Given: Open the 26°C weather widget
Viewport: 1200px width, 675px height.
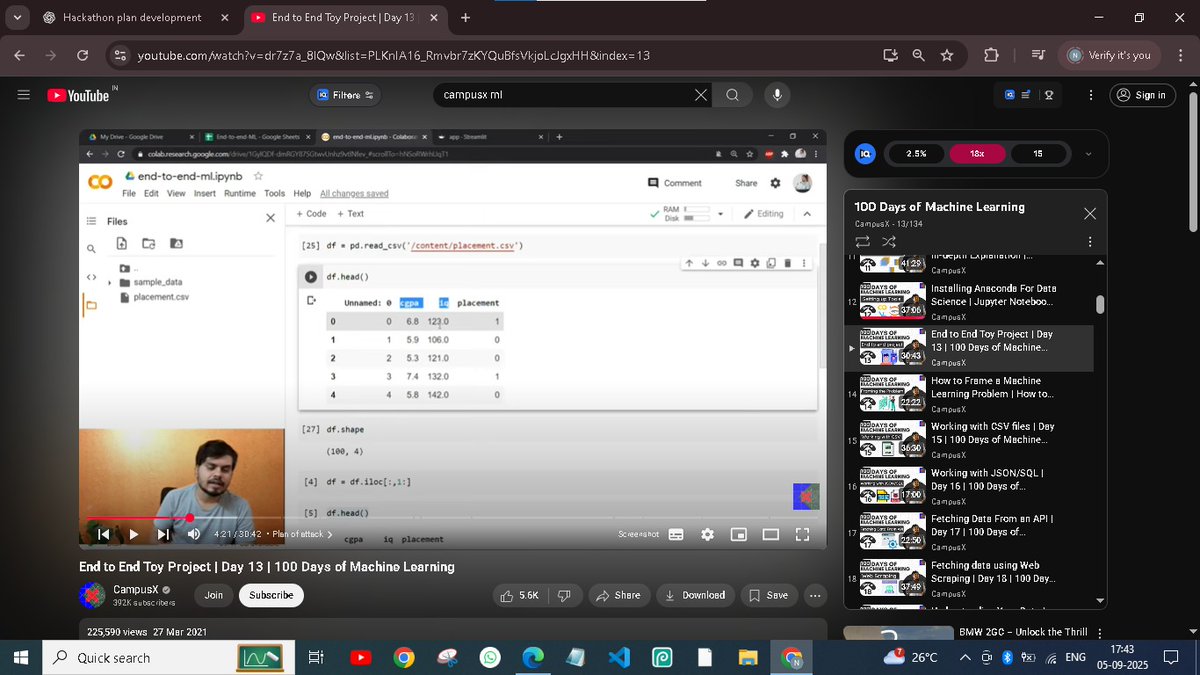Looking at the screenshot, I should click(x=910, y=657).
